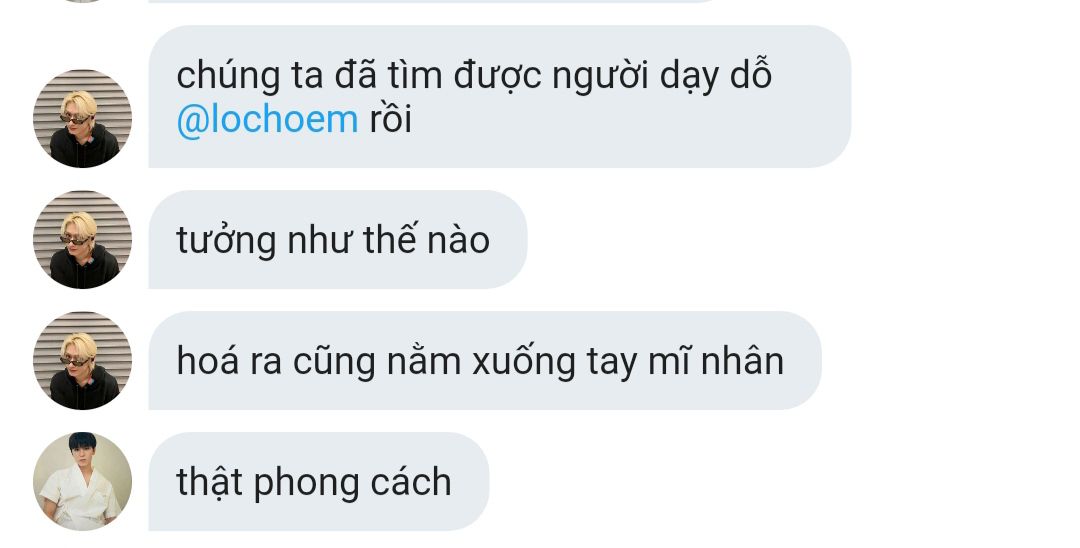
Task: Click avatar beside 'hoá ra cũng nằm' message
Action: click(83, 361)
